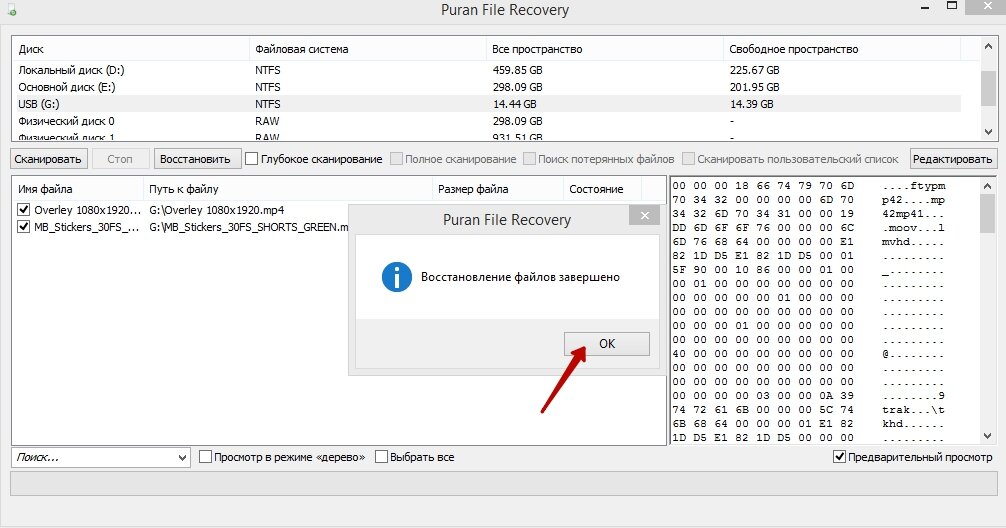Toggle Полное сканирование checkbox
1006x528 pixels.
pyautogui.click(x=396, y=158)
